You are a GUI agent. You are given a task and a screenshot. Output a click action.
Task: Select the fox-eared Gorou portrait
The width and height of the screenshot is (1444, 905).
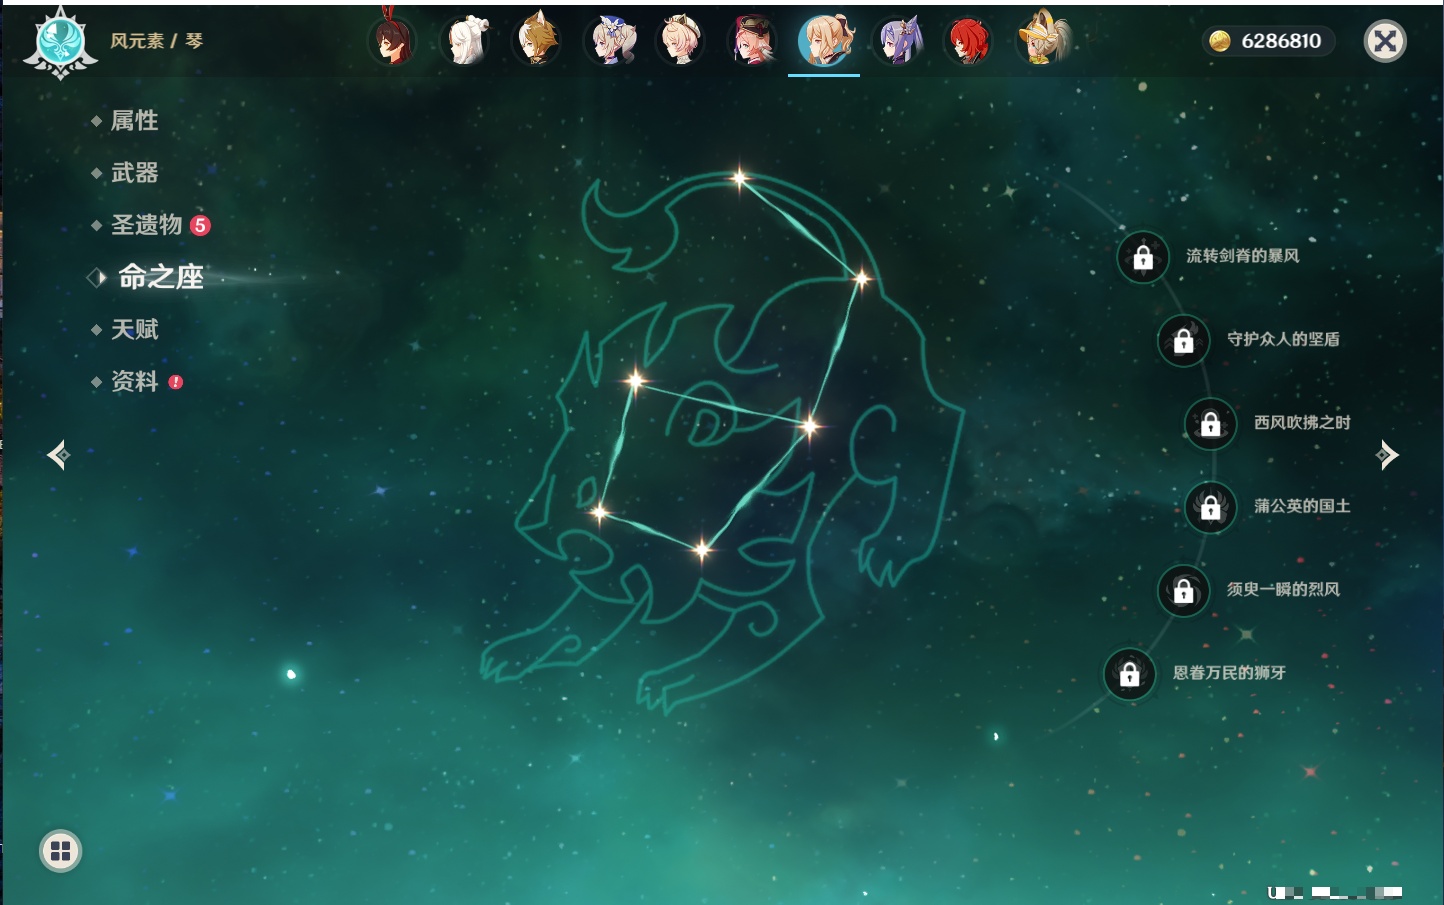click(x=537, y=40)
